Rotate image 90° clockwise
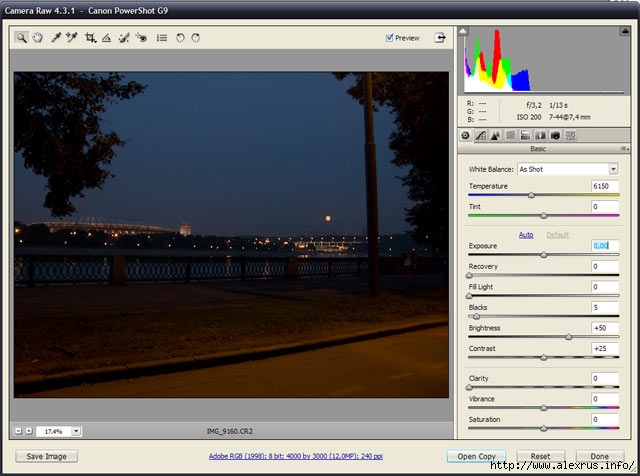This screenshot has height=476, width=640. pos(196,38)
